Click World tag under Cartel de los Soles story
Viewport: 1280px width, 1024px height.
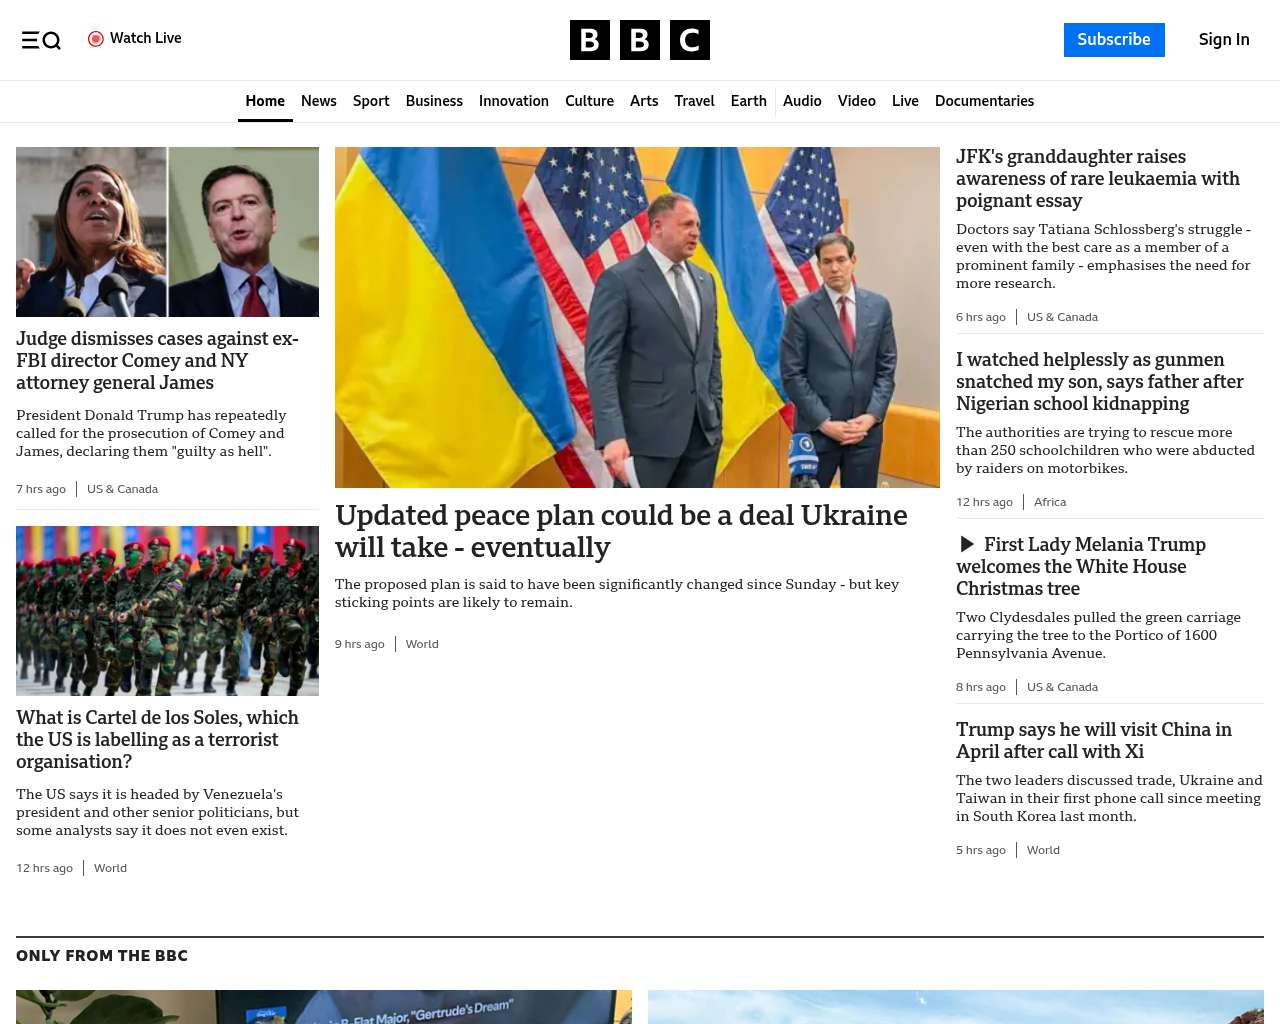click(x=110, y=868)
